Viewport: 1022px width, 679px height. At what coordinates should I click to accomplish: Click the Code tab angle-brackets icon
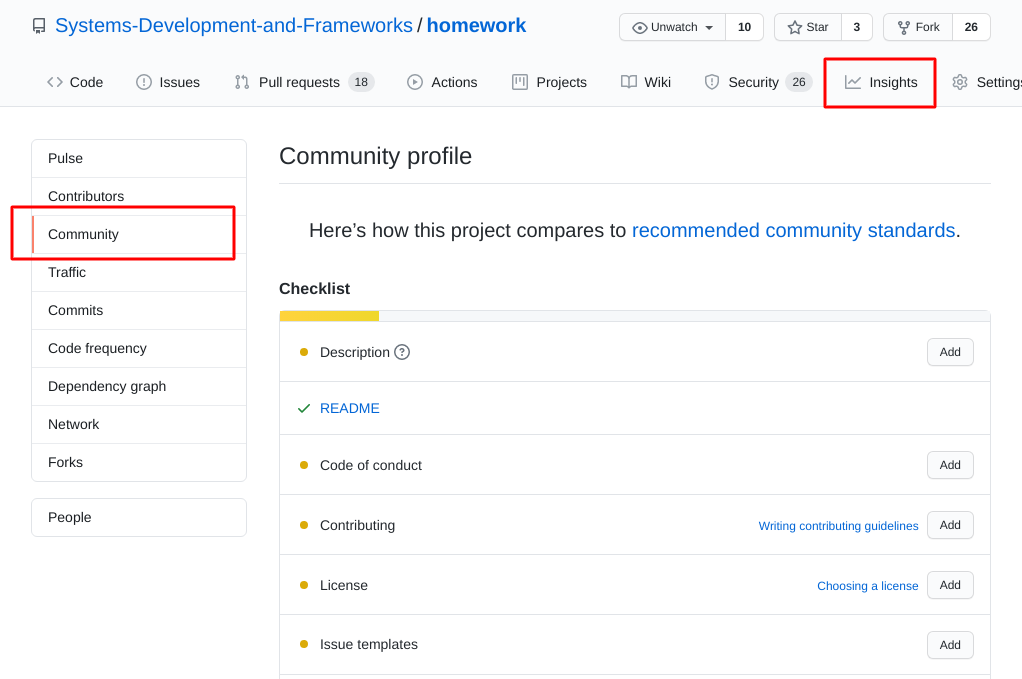point(55,82)
